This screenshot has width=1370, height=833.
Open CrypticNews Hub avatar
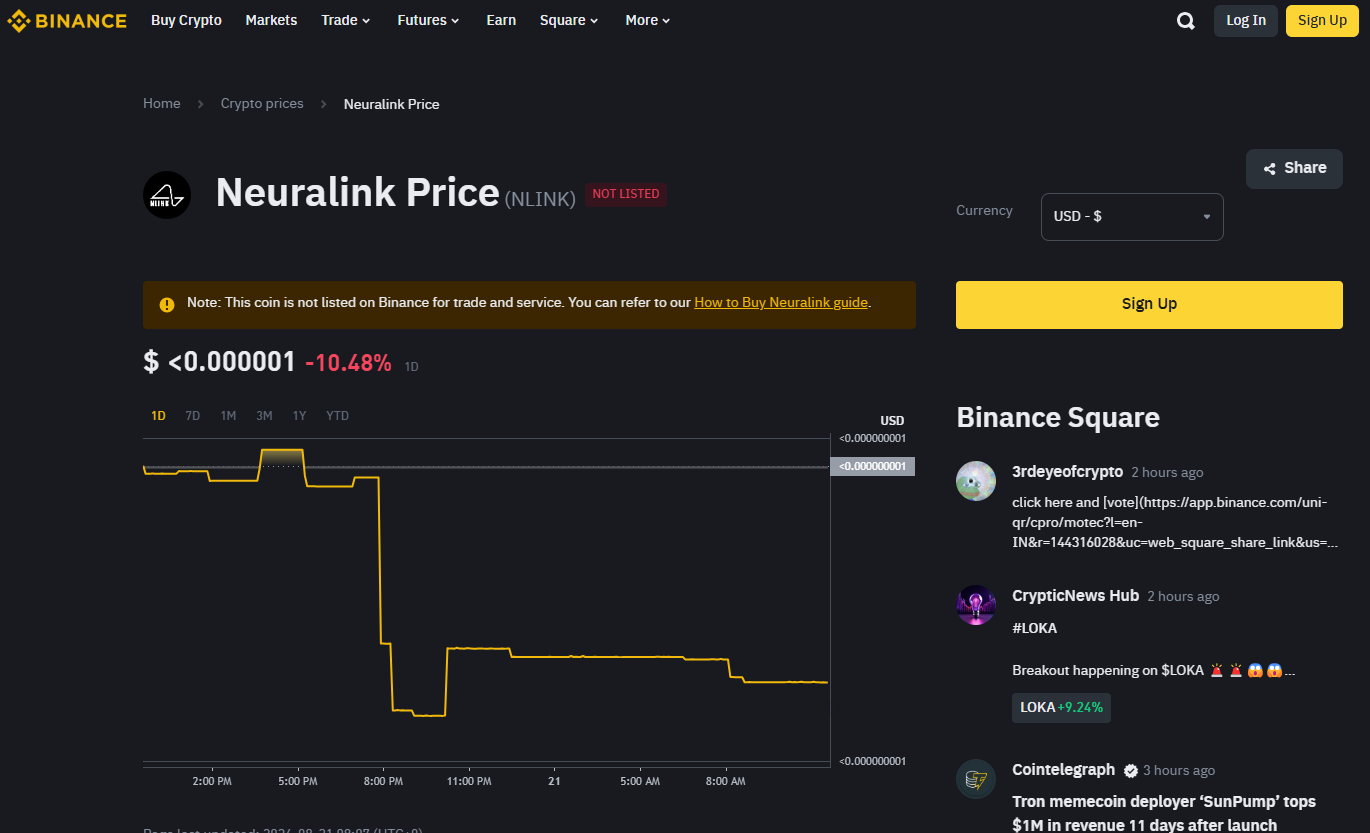click(x=976, y=605)
